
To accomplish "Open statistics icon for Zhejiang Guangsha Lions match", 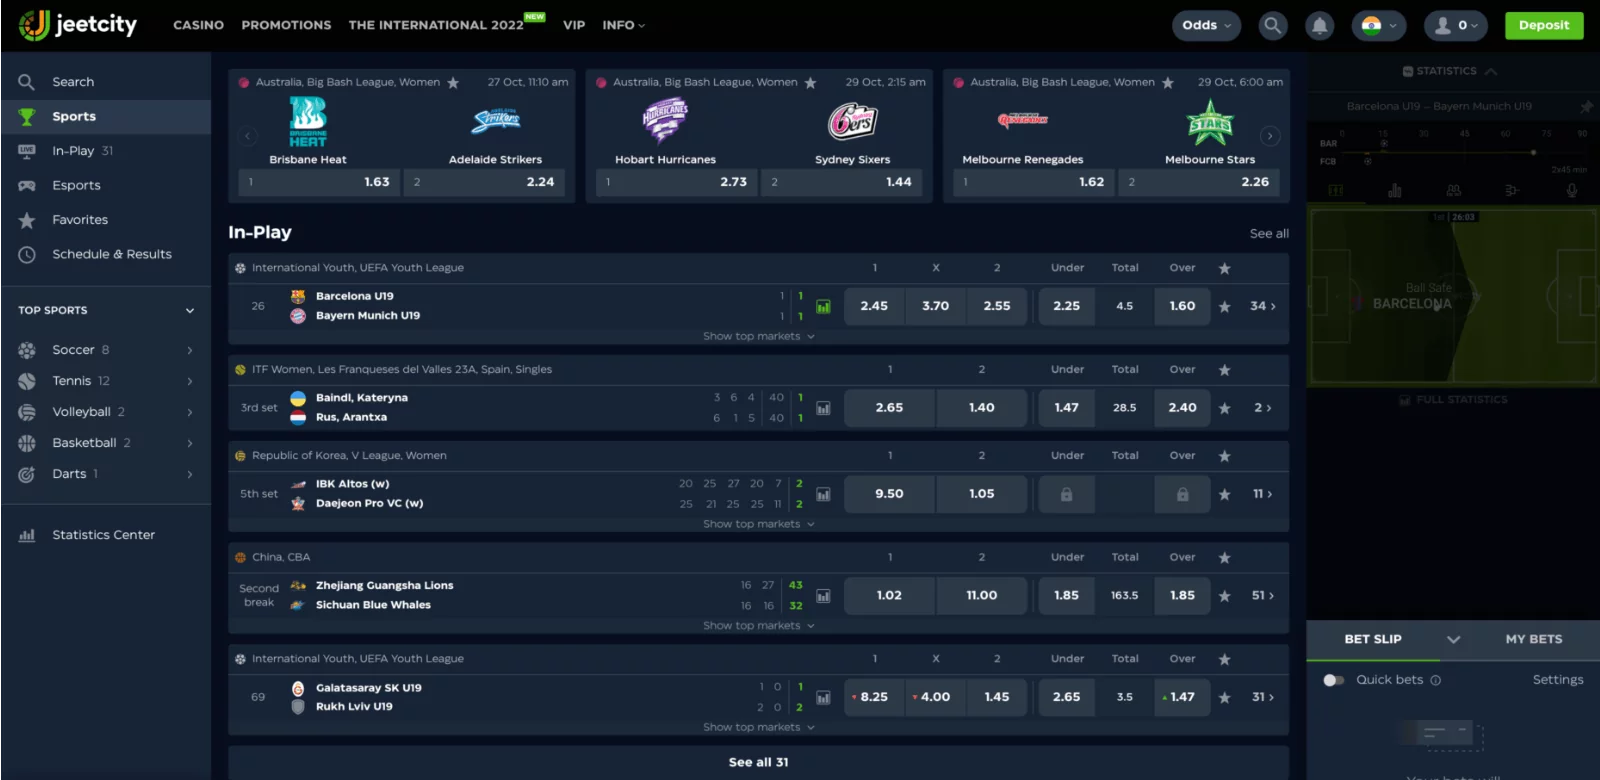I will click(823, 596).
